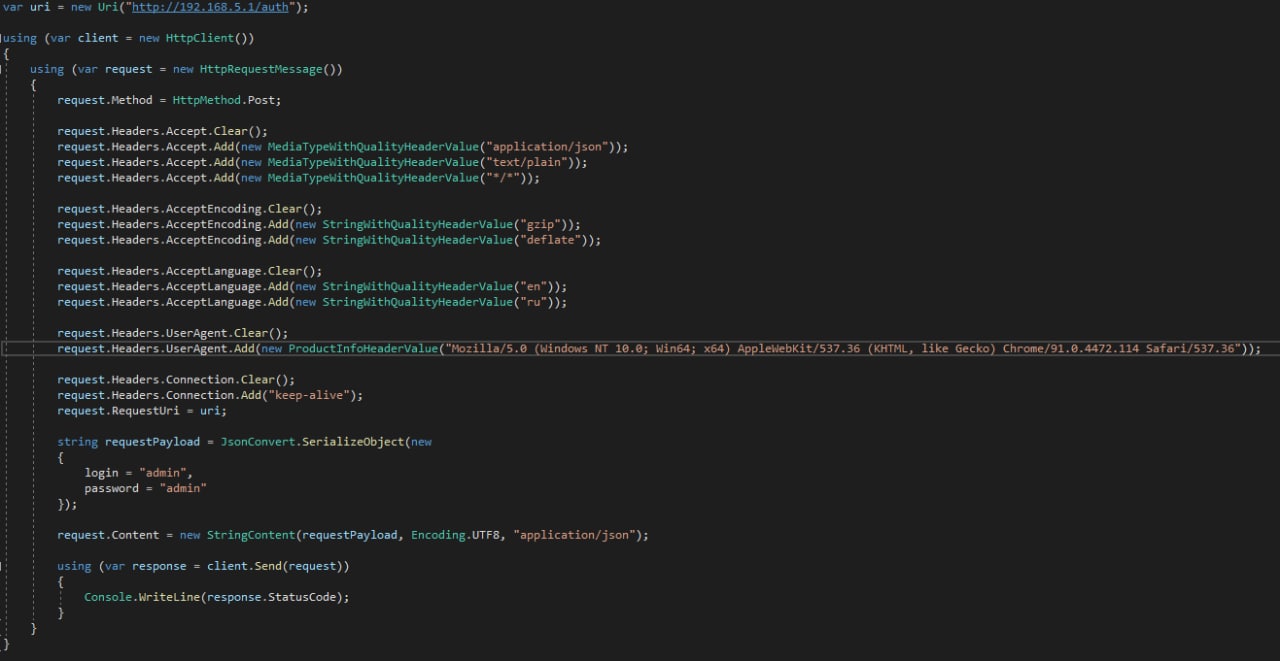Click the 'login' property in the anonymous object
The height and width of the screenshot is (661, 1280).
101,473
